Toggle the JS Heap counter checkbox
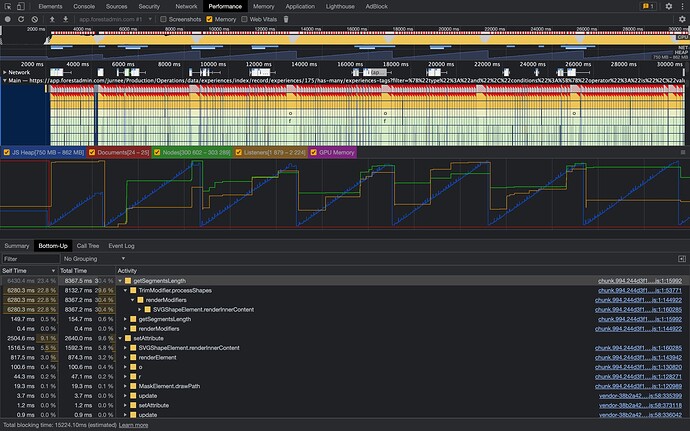Viewport: 690px width, 431px height. (x=7, y=152)
